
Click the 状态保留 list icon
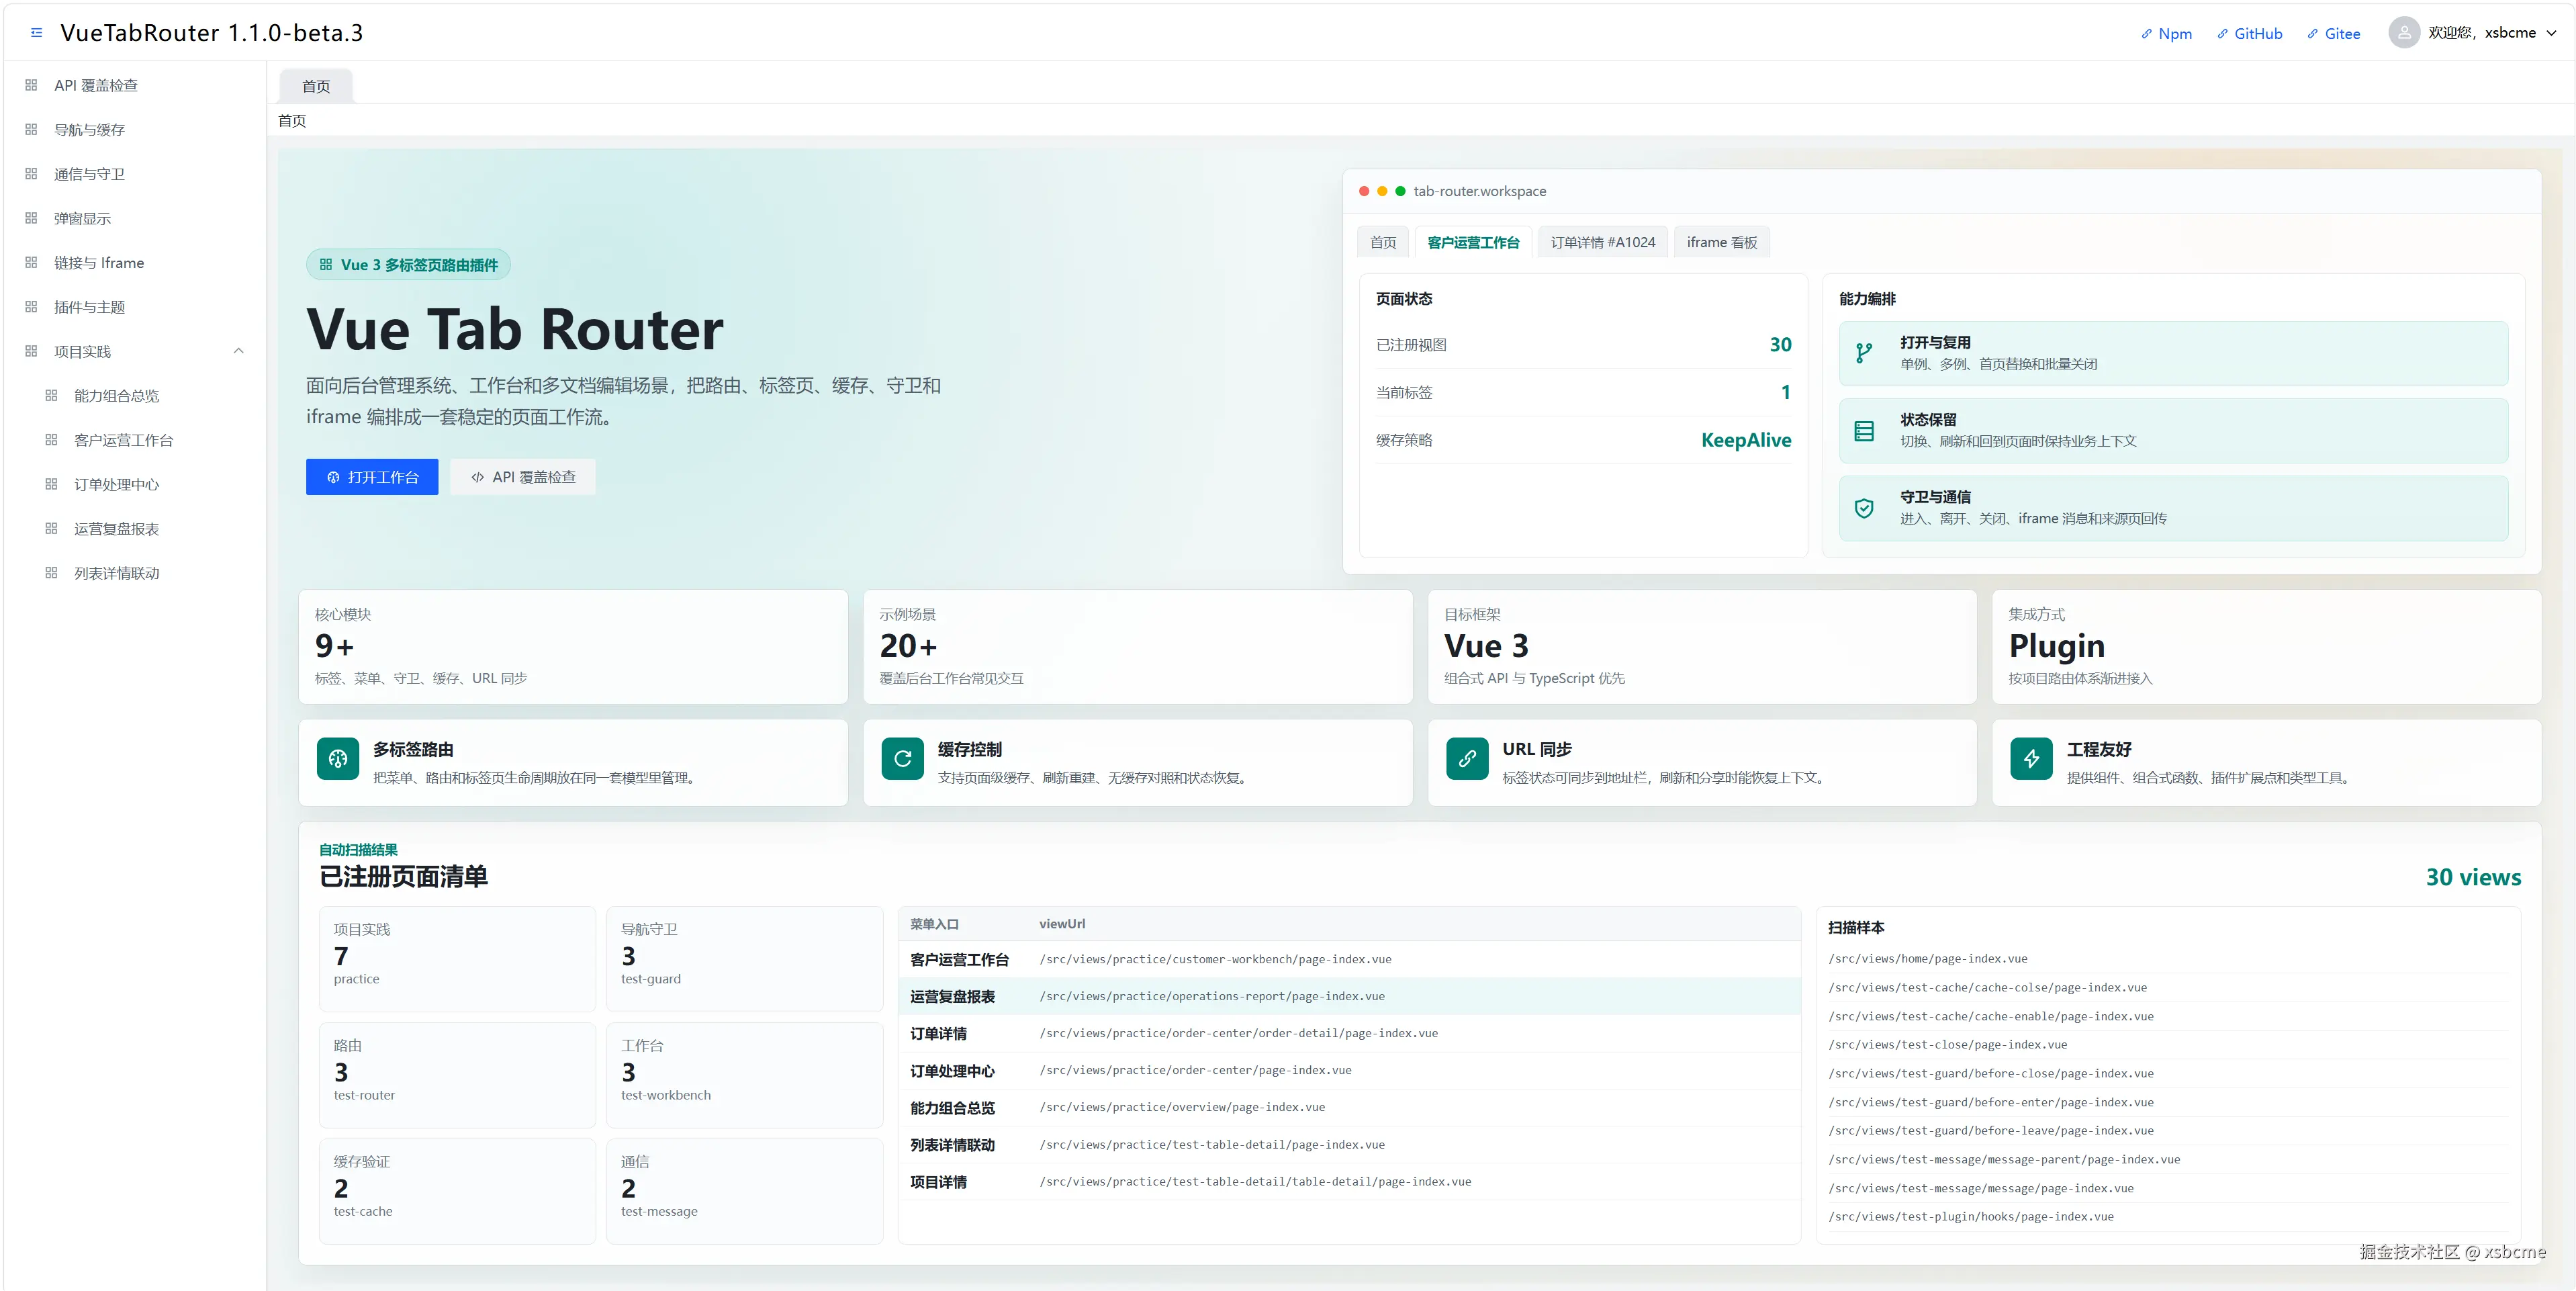point(1864,431)
